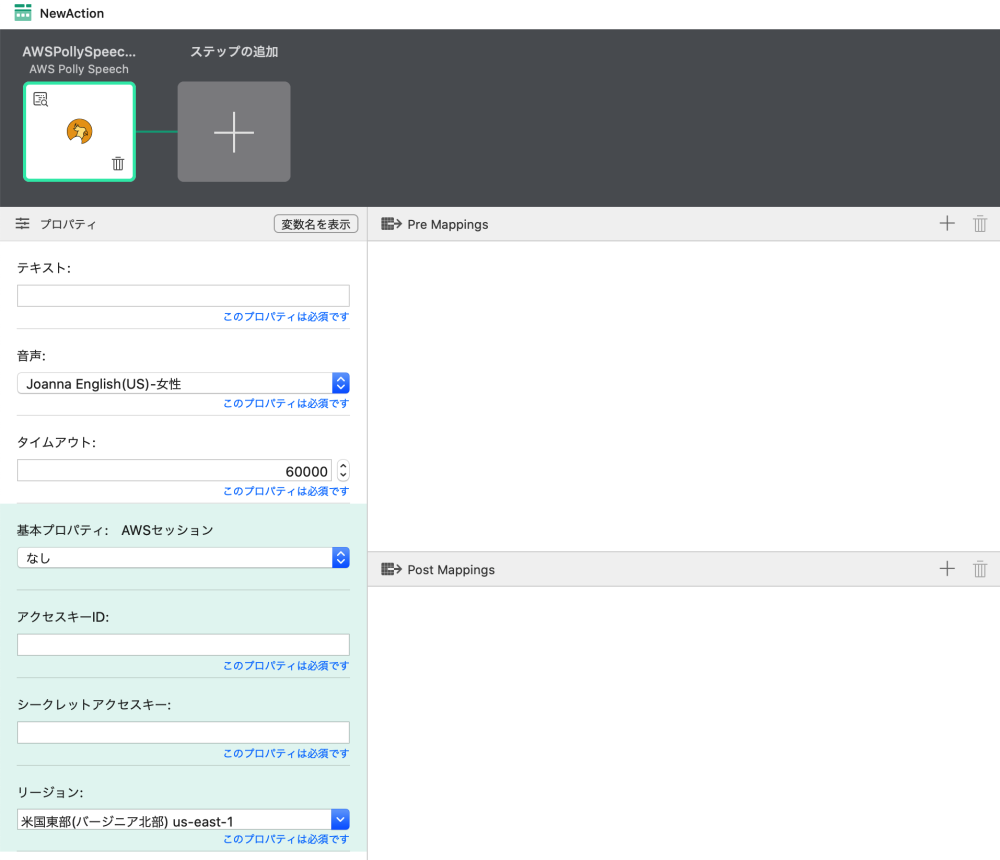Open the AWSセッション dropdown showing なし
Viewport: 1000px width, 860px height.
click(x=340, y=558)
